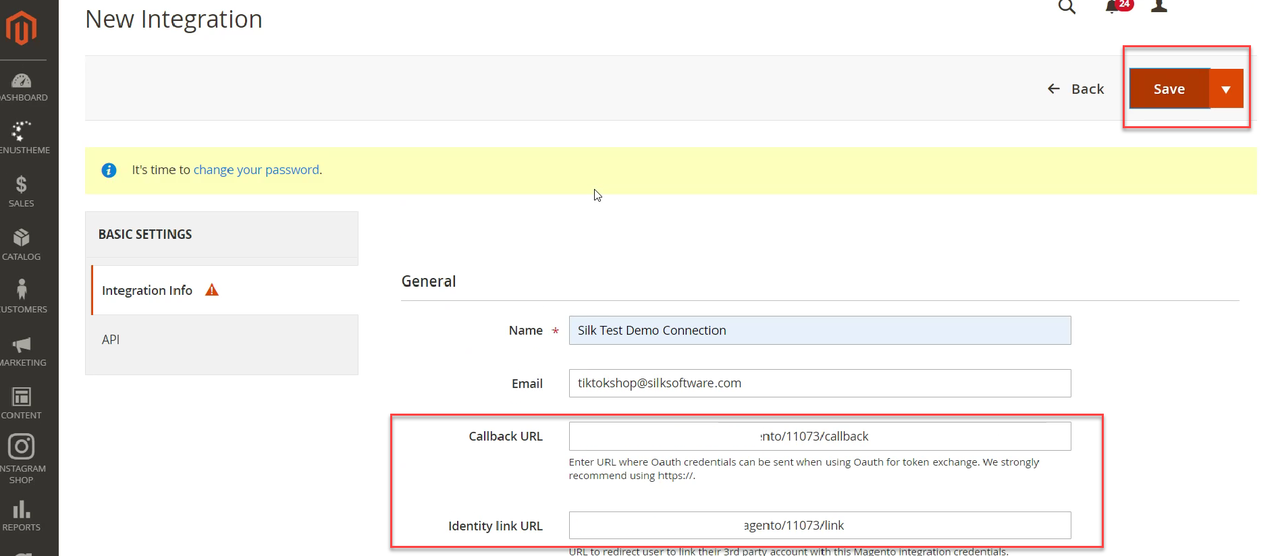Open the Reports sidebar menu
This screenshot has width=1280, height=556.
(22, 516)
